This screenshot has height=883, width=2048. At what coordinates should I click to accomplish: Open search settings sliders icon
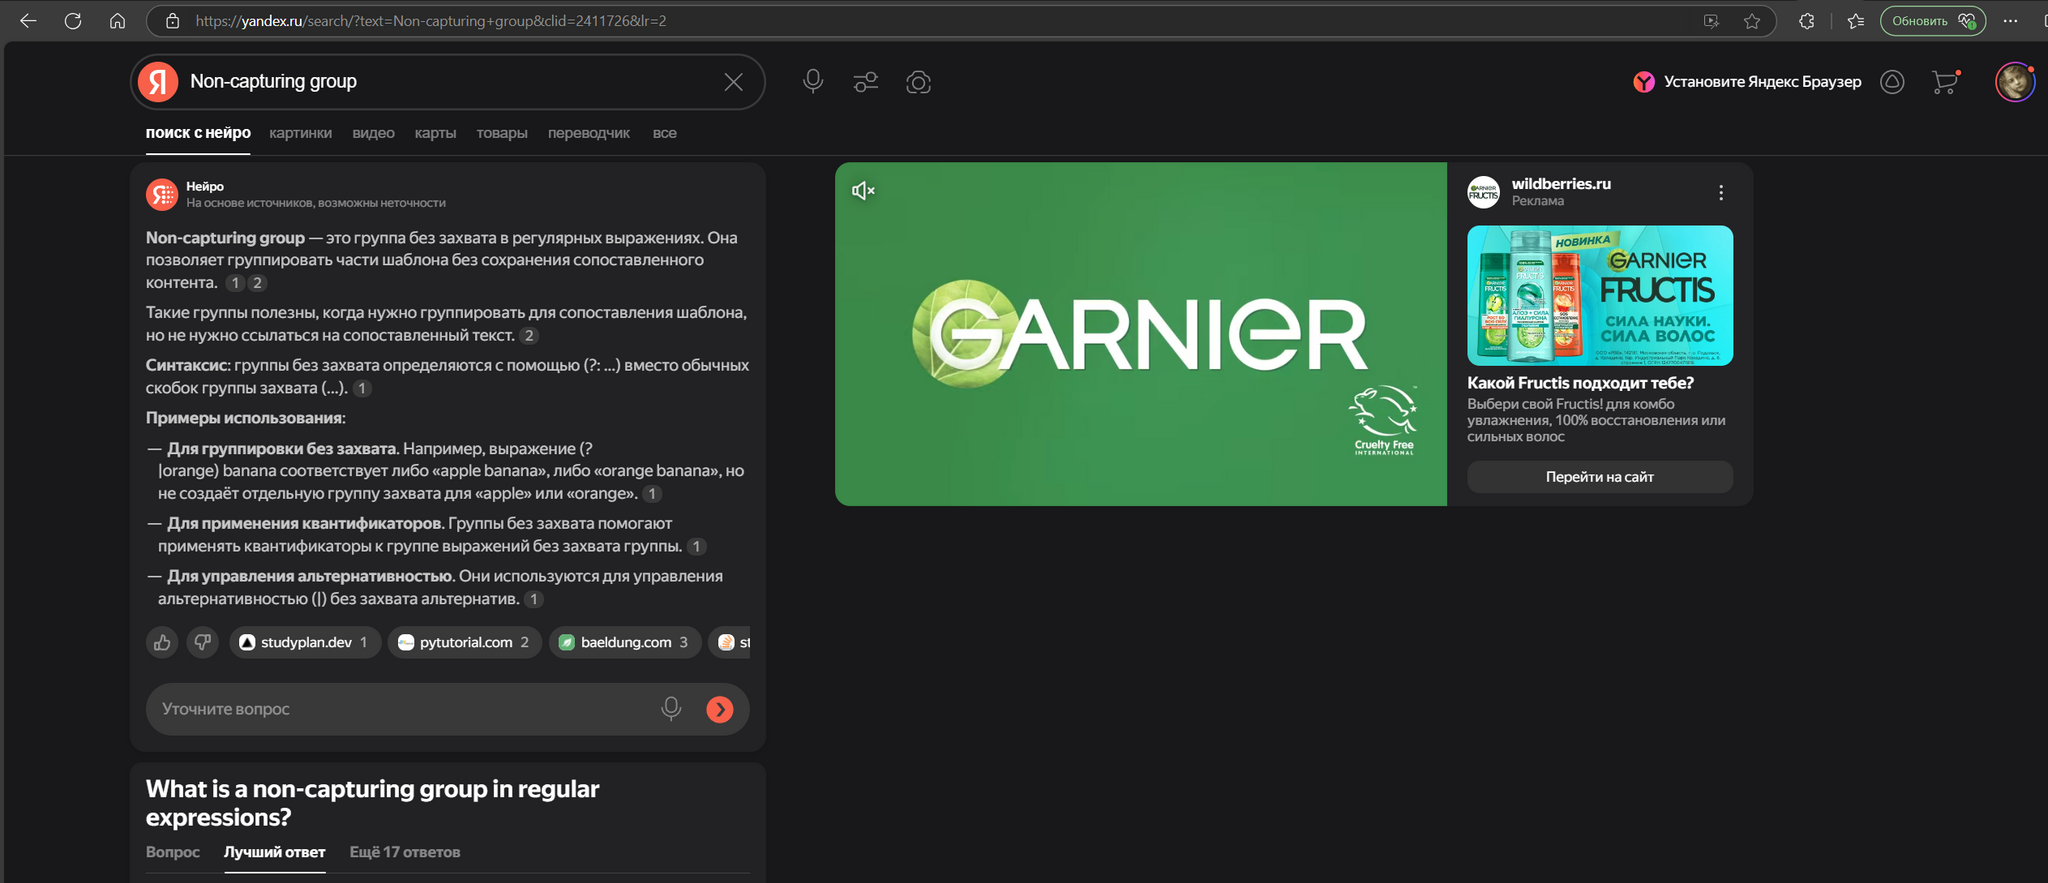[866, 82]
